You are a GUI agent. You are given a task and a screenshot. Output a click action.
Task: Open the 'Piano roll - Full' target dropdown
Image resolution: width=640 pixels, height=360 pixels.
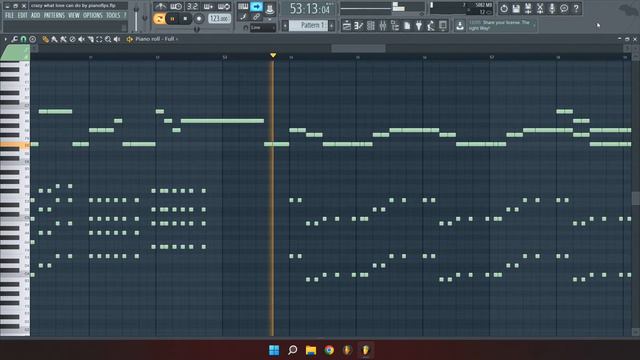(x=156, y=39)
